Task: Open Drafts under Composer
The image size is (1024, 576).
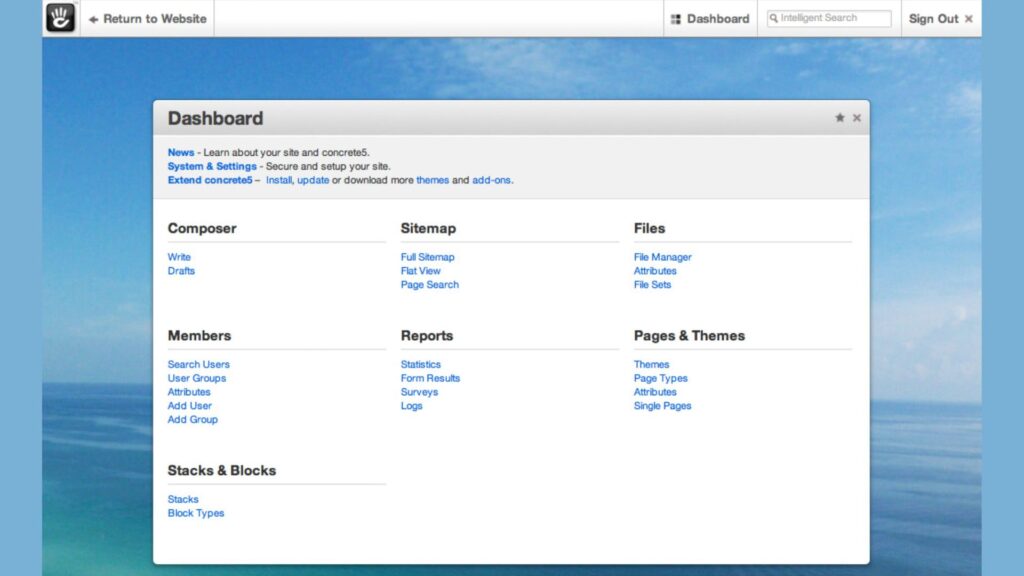Action: coord(181,270)
